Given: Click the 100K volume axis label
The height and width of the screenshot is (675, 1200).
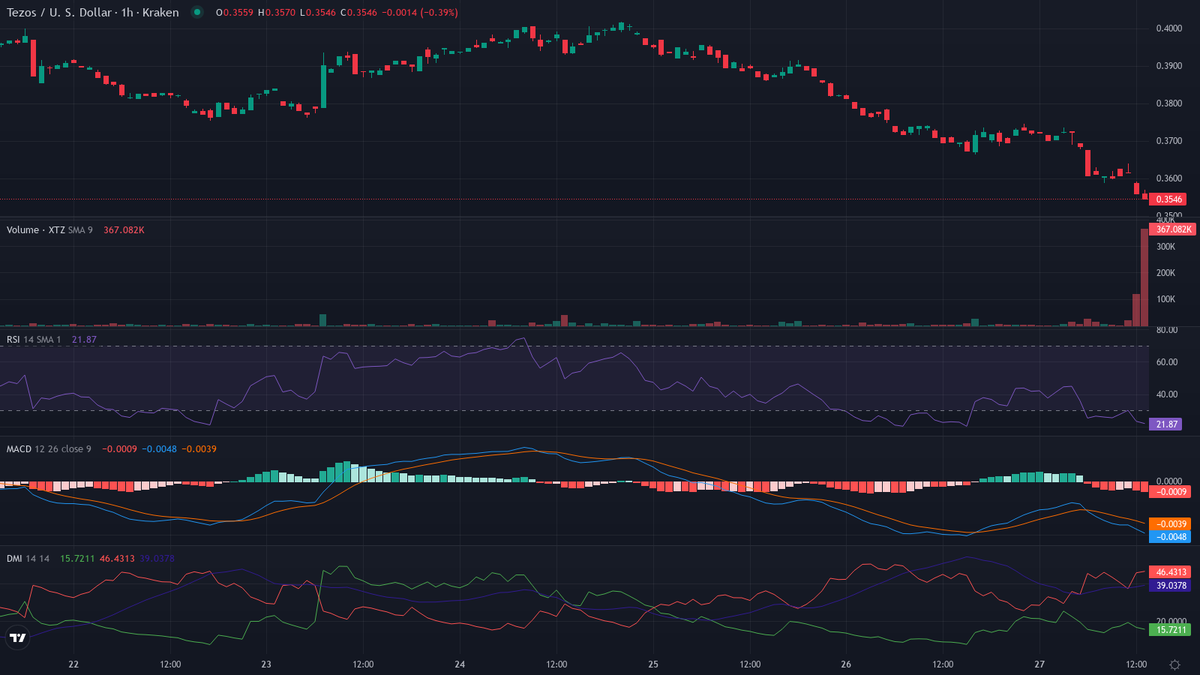Looking at the screenshot, I should coord(1166,299).
